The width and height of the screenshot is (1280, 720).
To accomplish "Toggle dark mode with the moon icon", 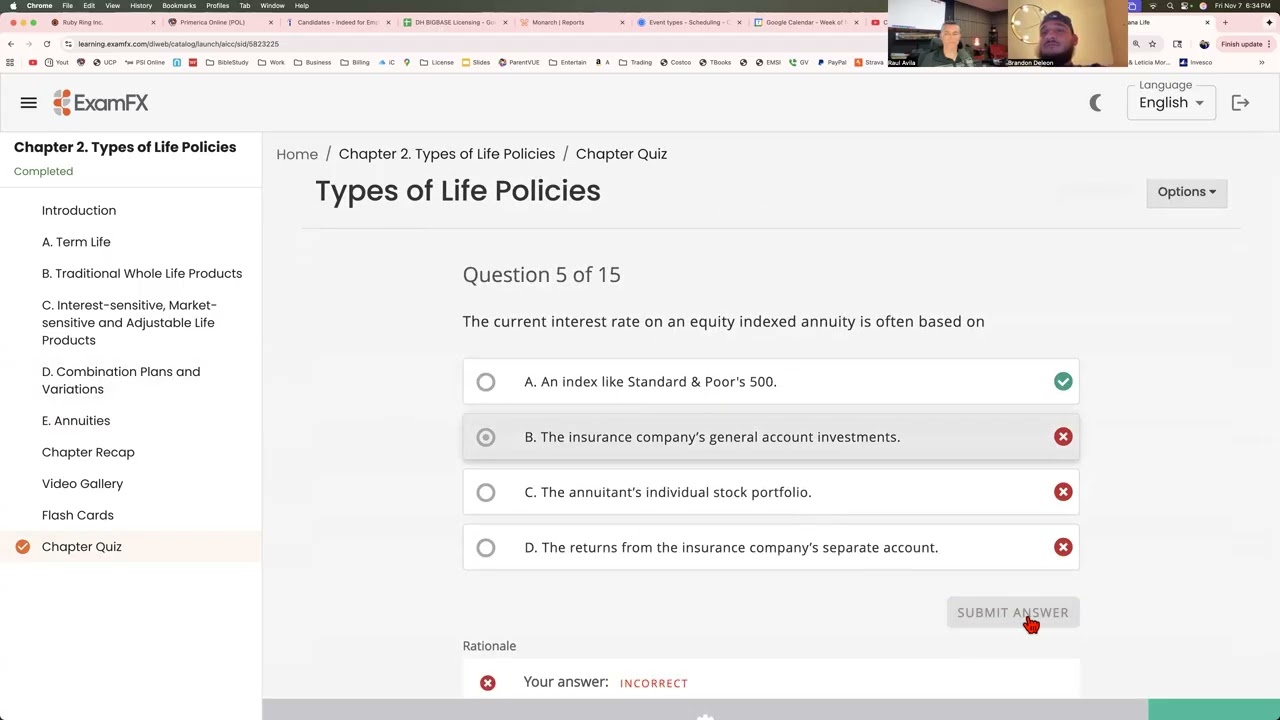I will tap(1096, 103).
